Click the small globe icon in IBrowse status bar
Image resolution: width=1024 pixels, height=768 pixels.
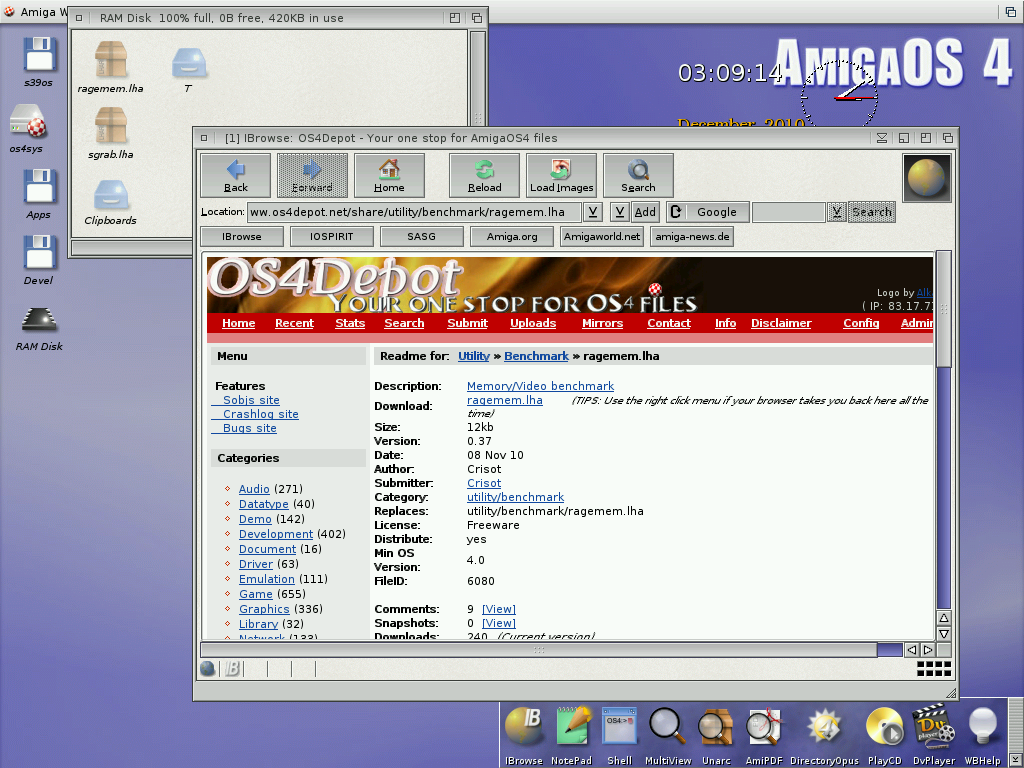pyautogui.click(x=208, y=669)
